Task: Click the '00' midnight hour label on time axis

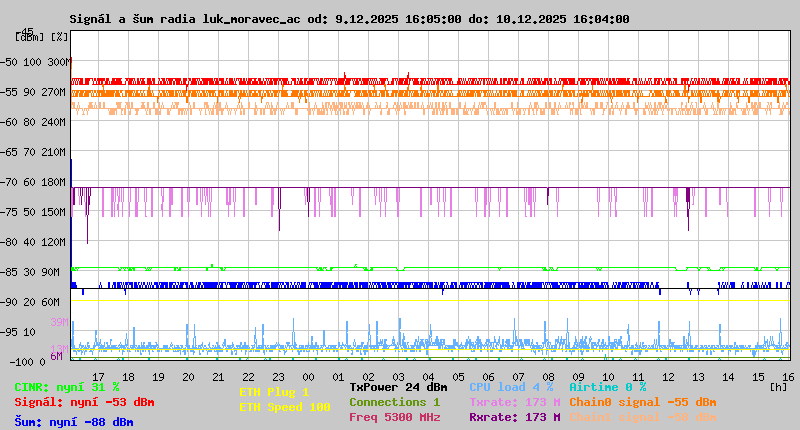Action: click(x=308, y=377)
